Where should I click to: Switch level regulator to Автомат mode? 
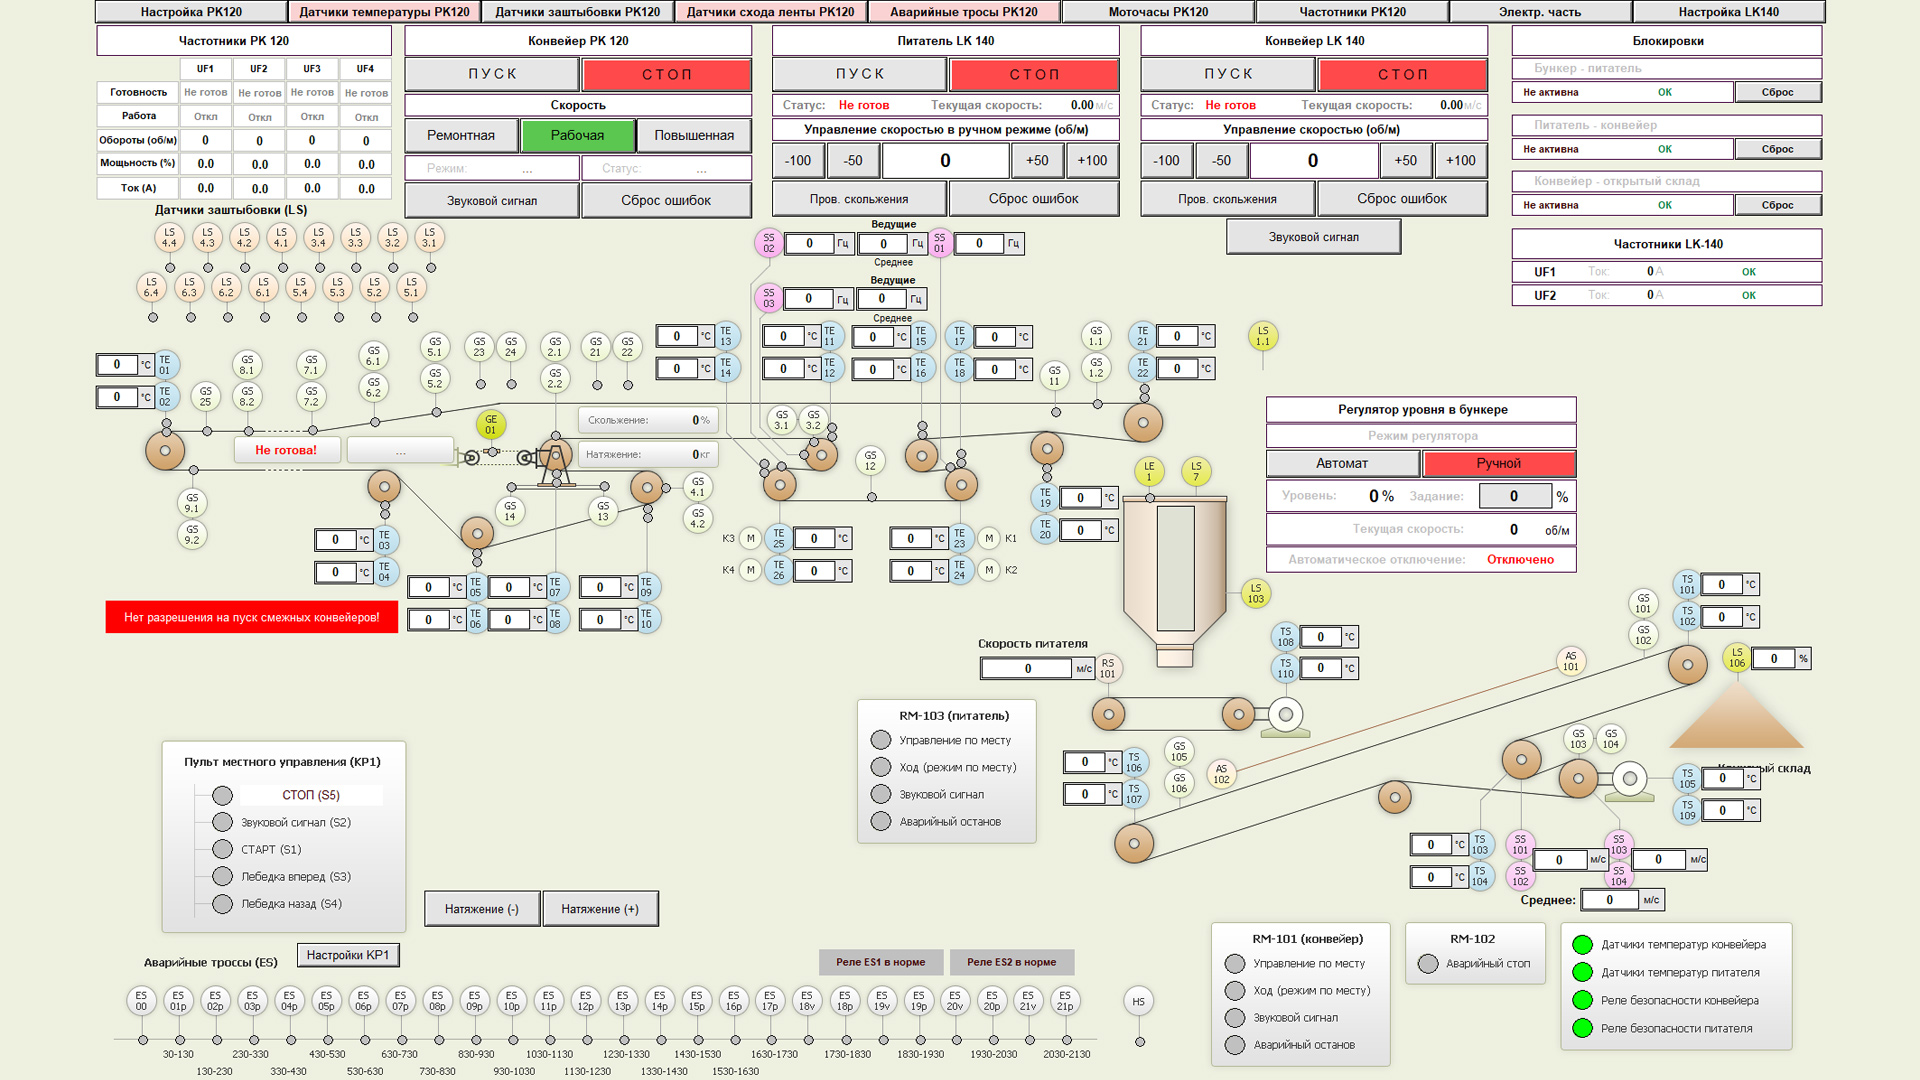pyautogui.click(x=1342, y=463)
